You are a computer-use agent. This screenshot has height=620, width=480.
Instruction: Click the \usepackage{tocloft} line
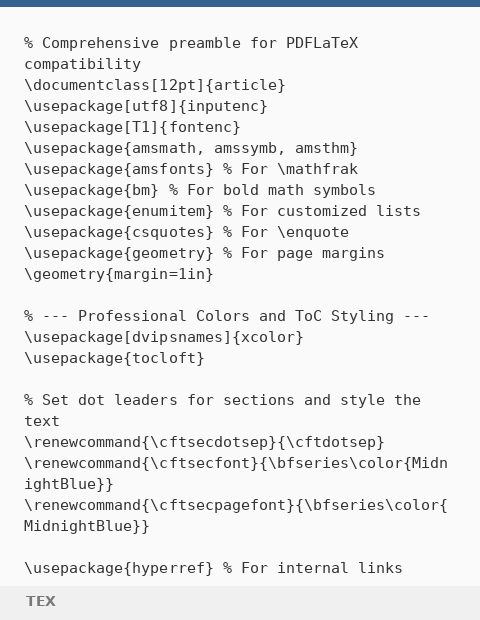coord(114,358)
